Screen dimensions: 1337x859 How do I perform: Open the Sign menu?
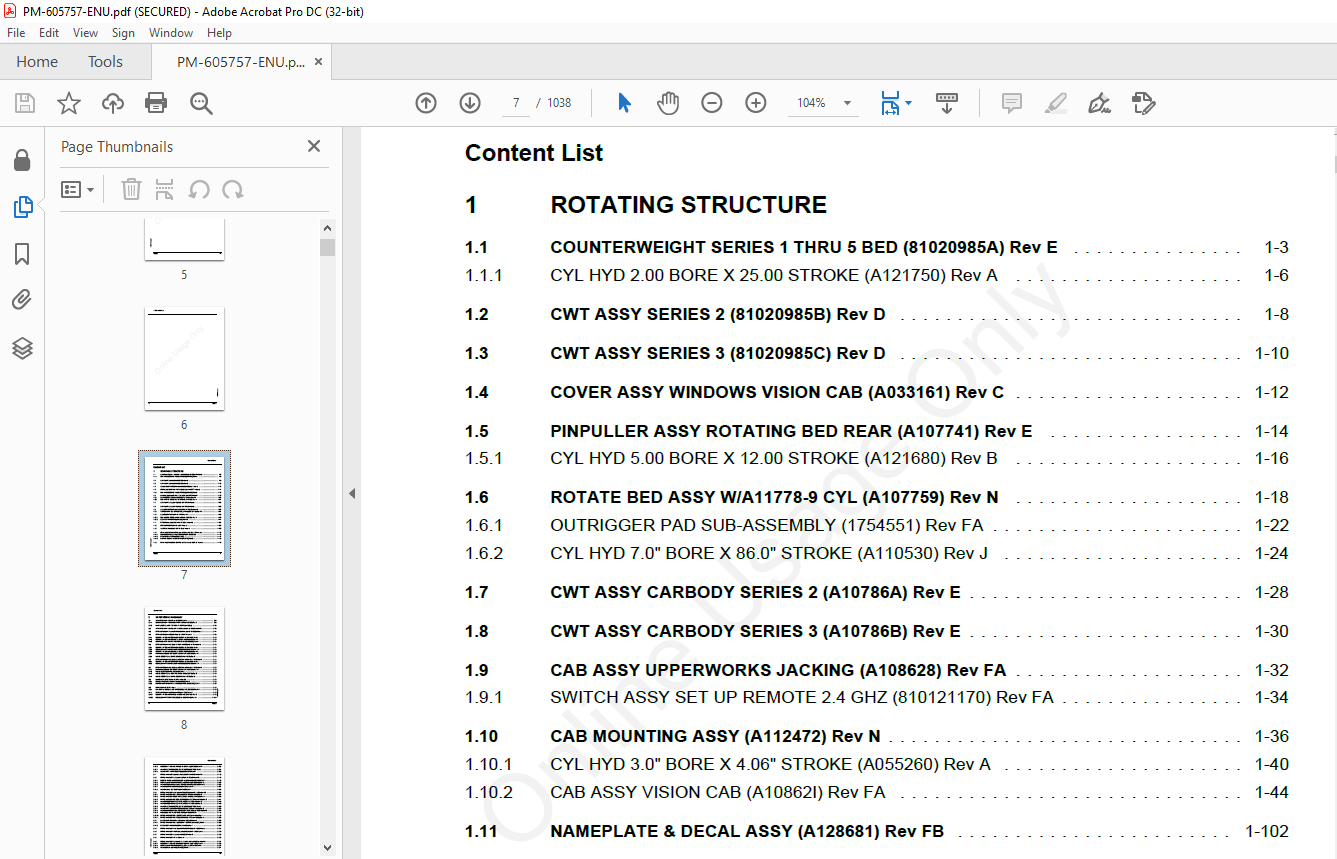click(123, 33)
